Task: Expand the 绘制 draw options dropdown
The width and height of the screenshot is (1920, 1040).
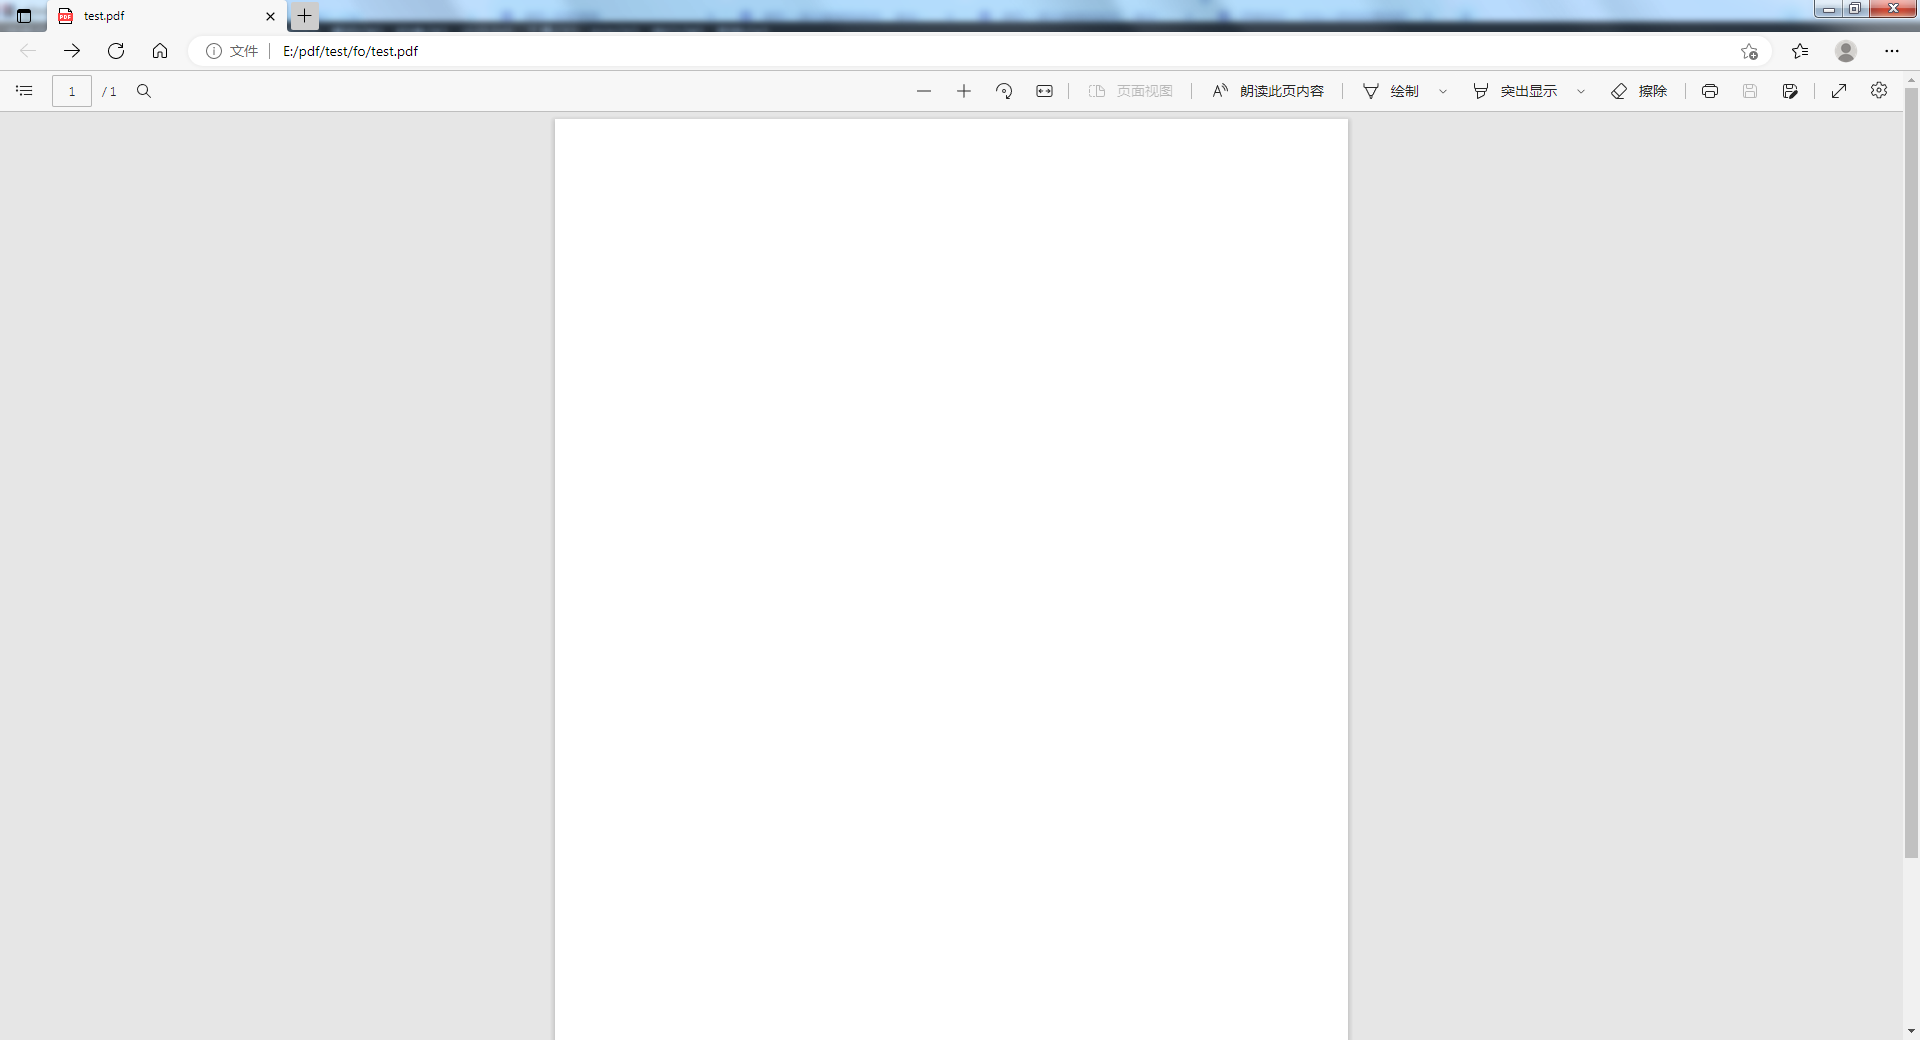Action: (1443, 91)
